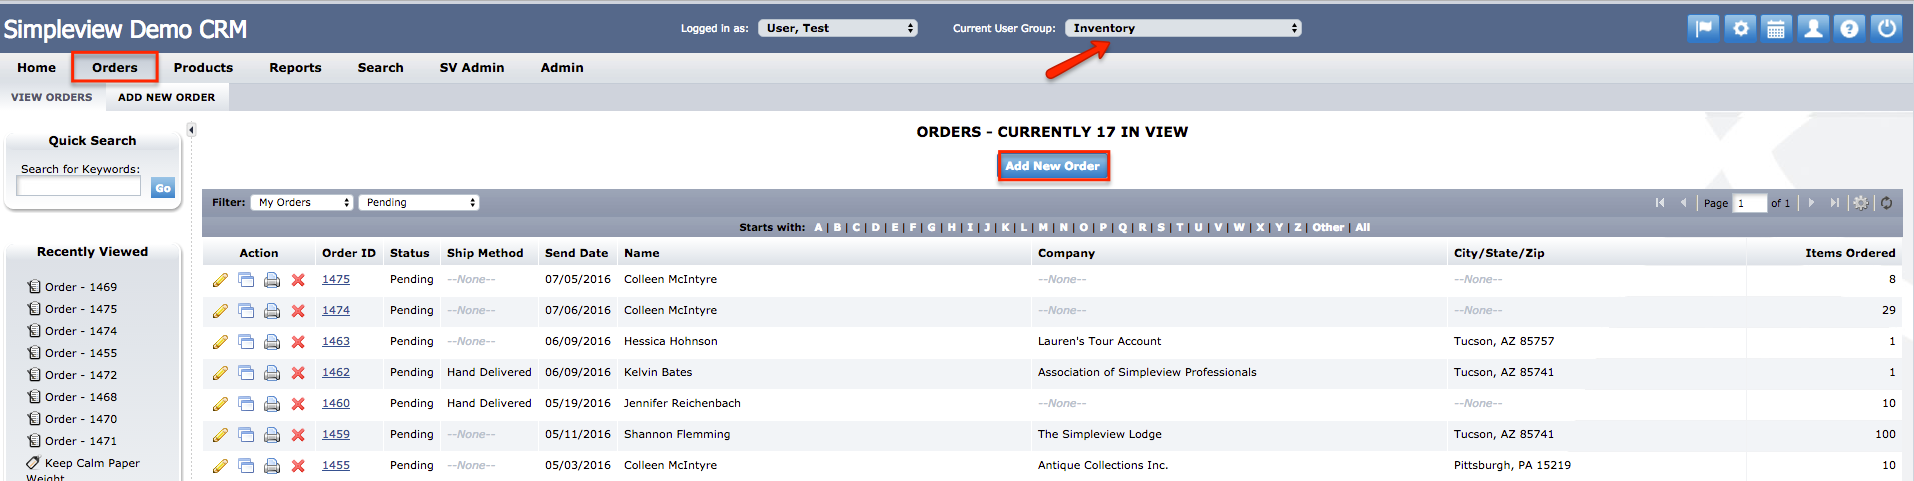This screenshot has width=1914, height=481.
Task: Click the user profile icon
Action: pos(1813,28)
